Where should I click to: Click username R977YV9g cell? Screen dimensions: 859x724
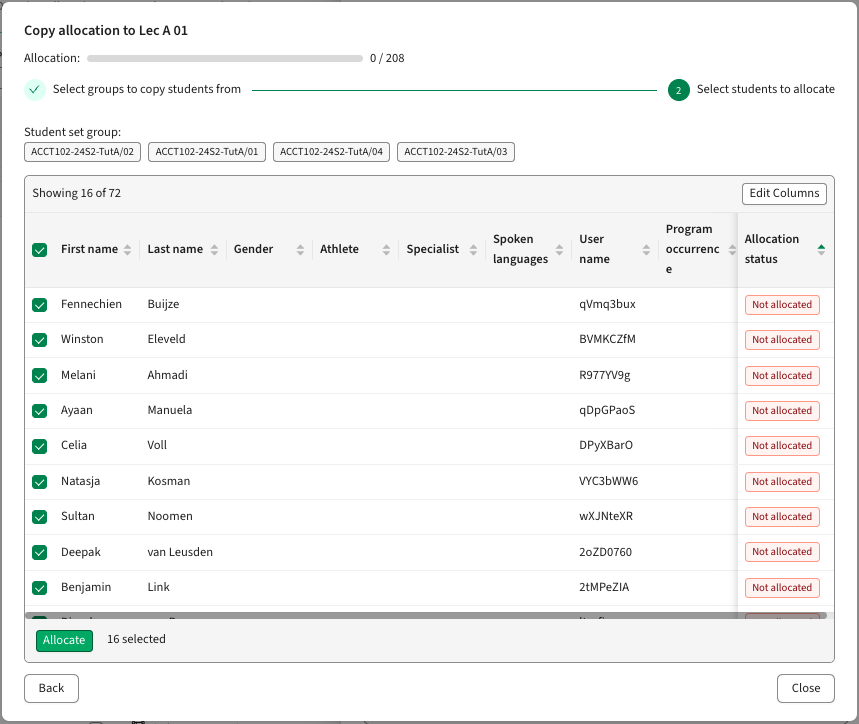604,376
